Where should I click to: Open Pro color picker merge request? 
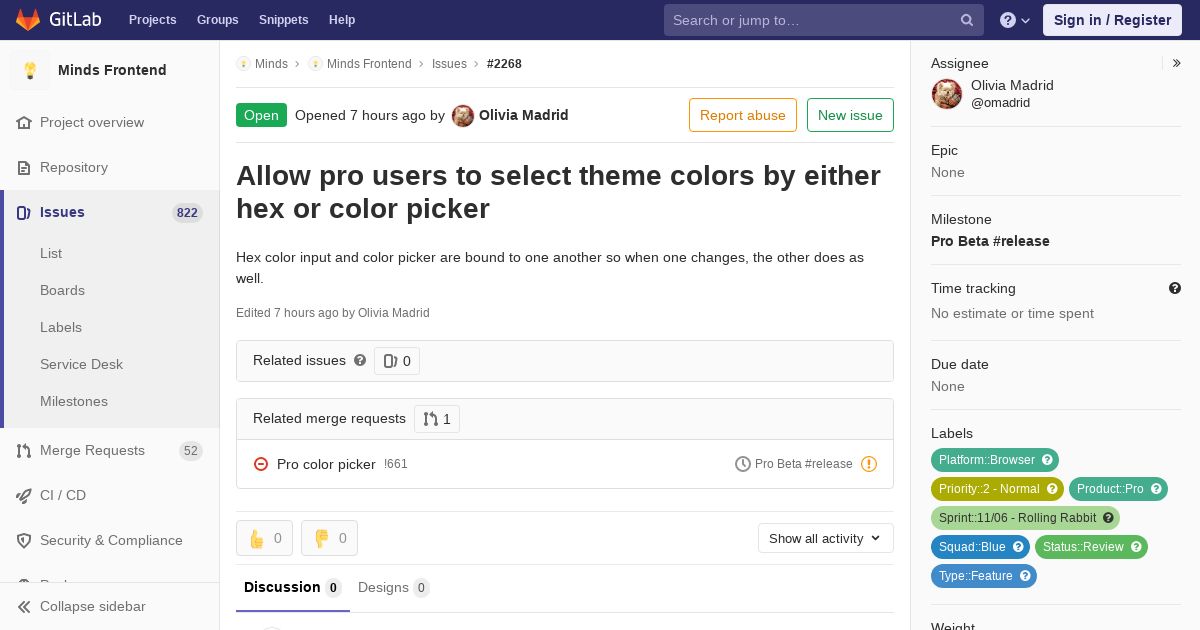click(x=326, y=464)
